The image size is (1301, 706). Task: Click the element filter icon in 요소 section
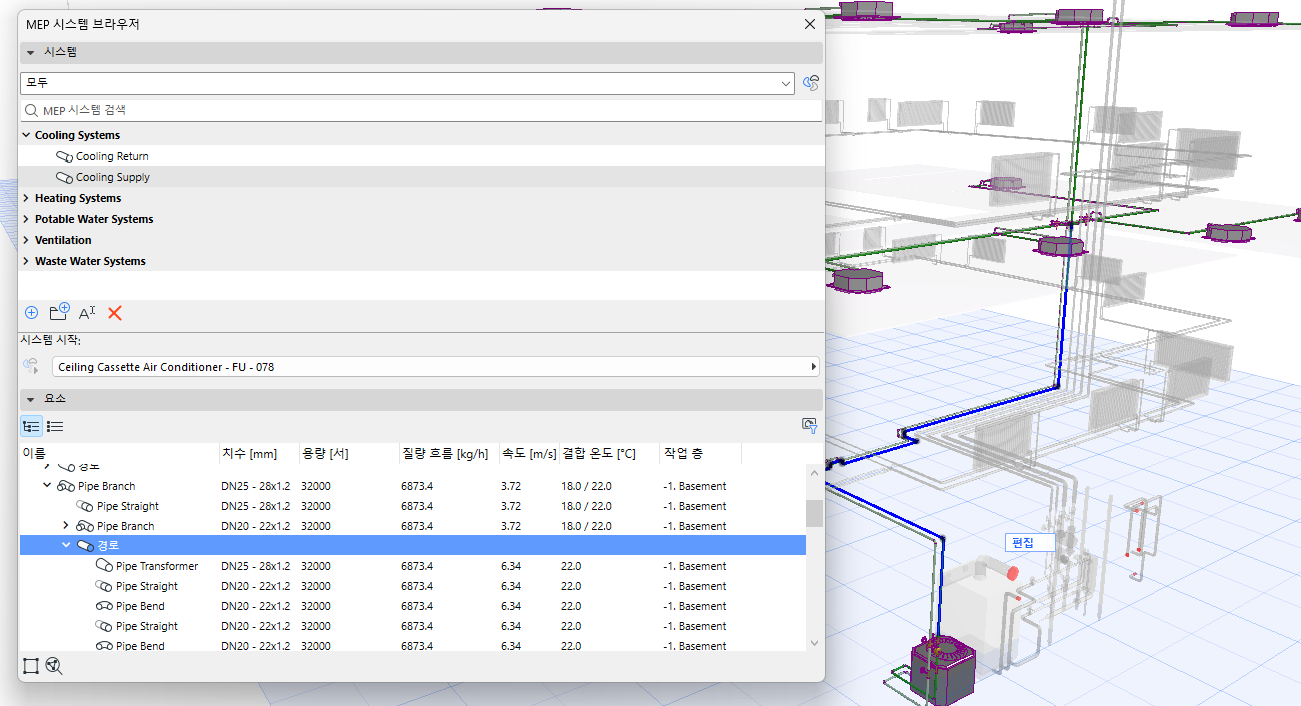[x=810, y=425]
